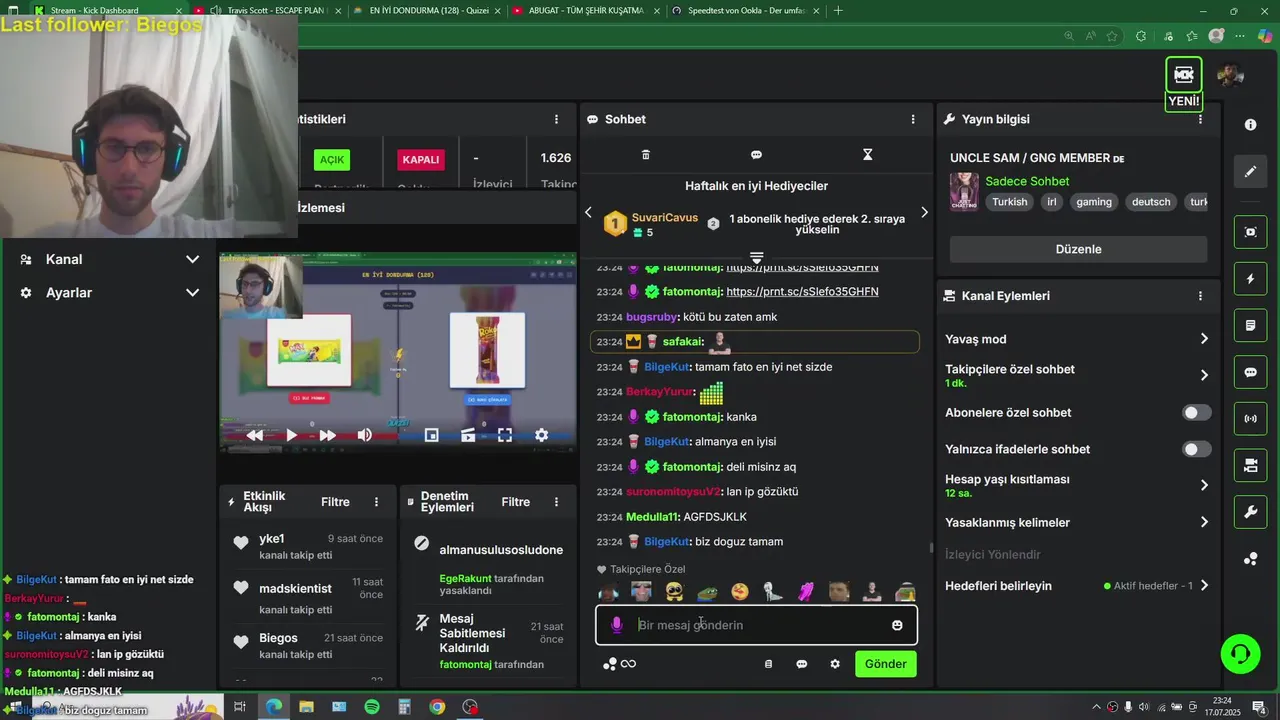
Task: Select the pencil edit icon in right sidebar
Action: click(1250, 171)
